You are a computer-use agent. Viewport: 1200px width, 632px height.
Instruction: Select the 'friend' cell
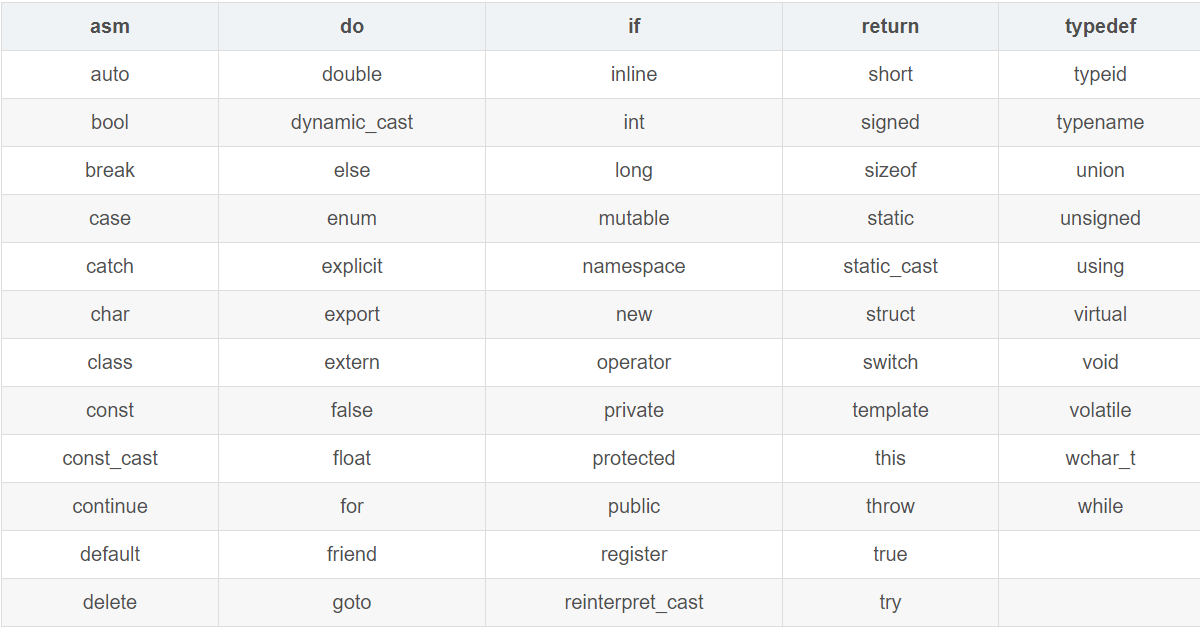352,555
